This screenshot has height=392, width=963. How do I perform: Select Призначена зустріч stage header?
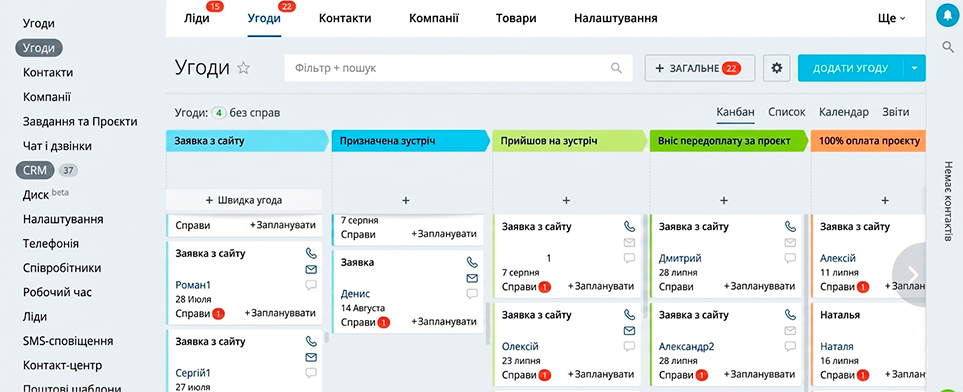click(x=410, y=141)
